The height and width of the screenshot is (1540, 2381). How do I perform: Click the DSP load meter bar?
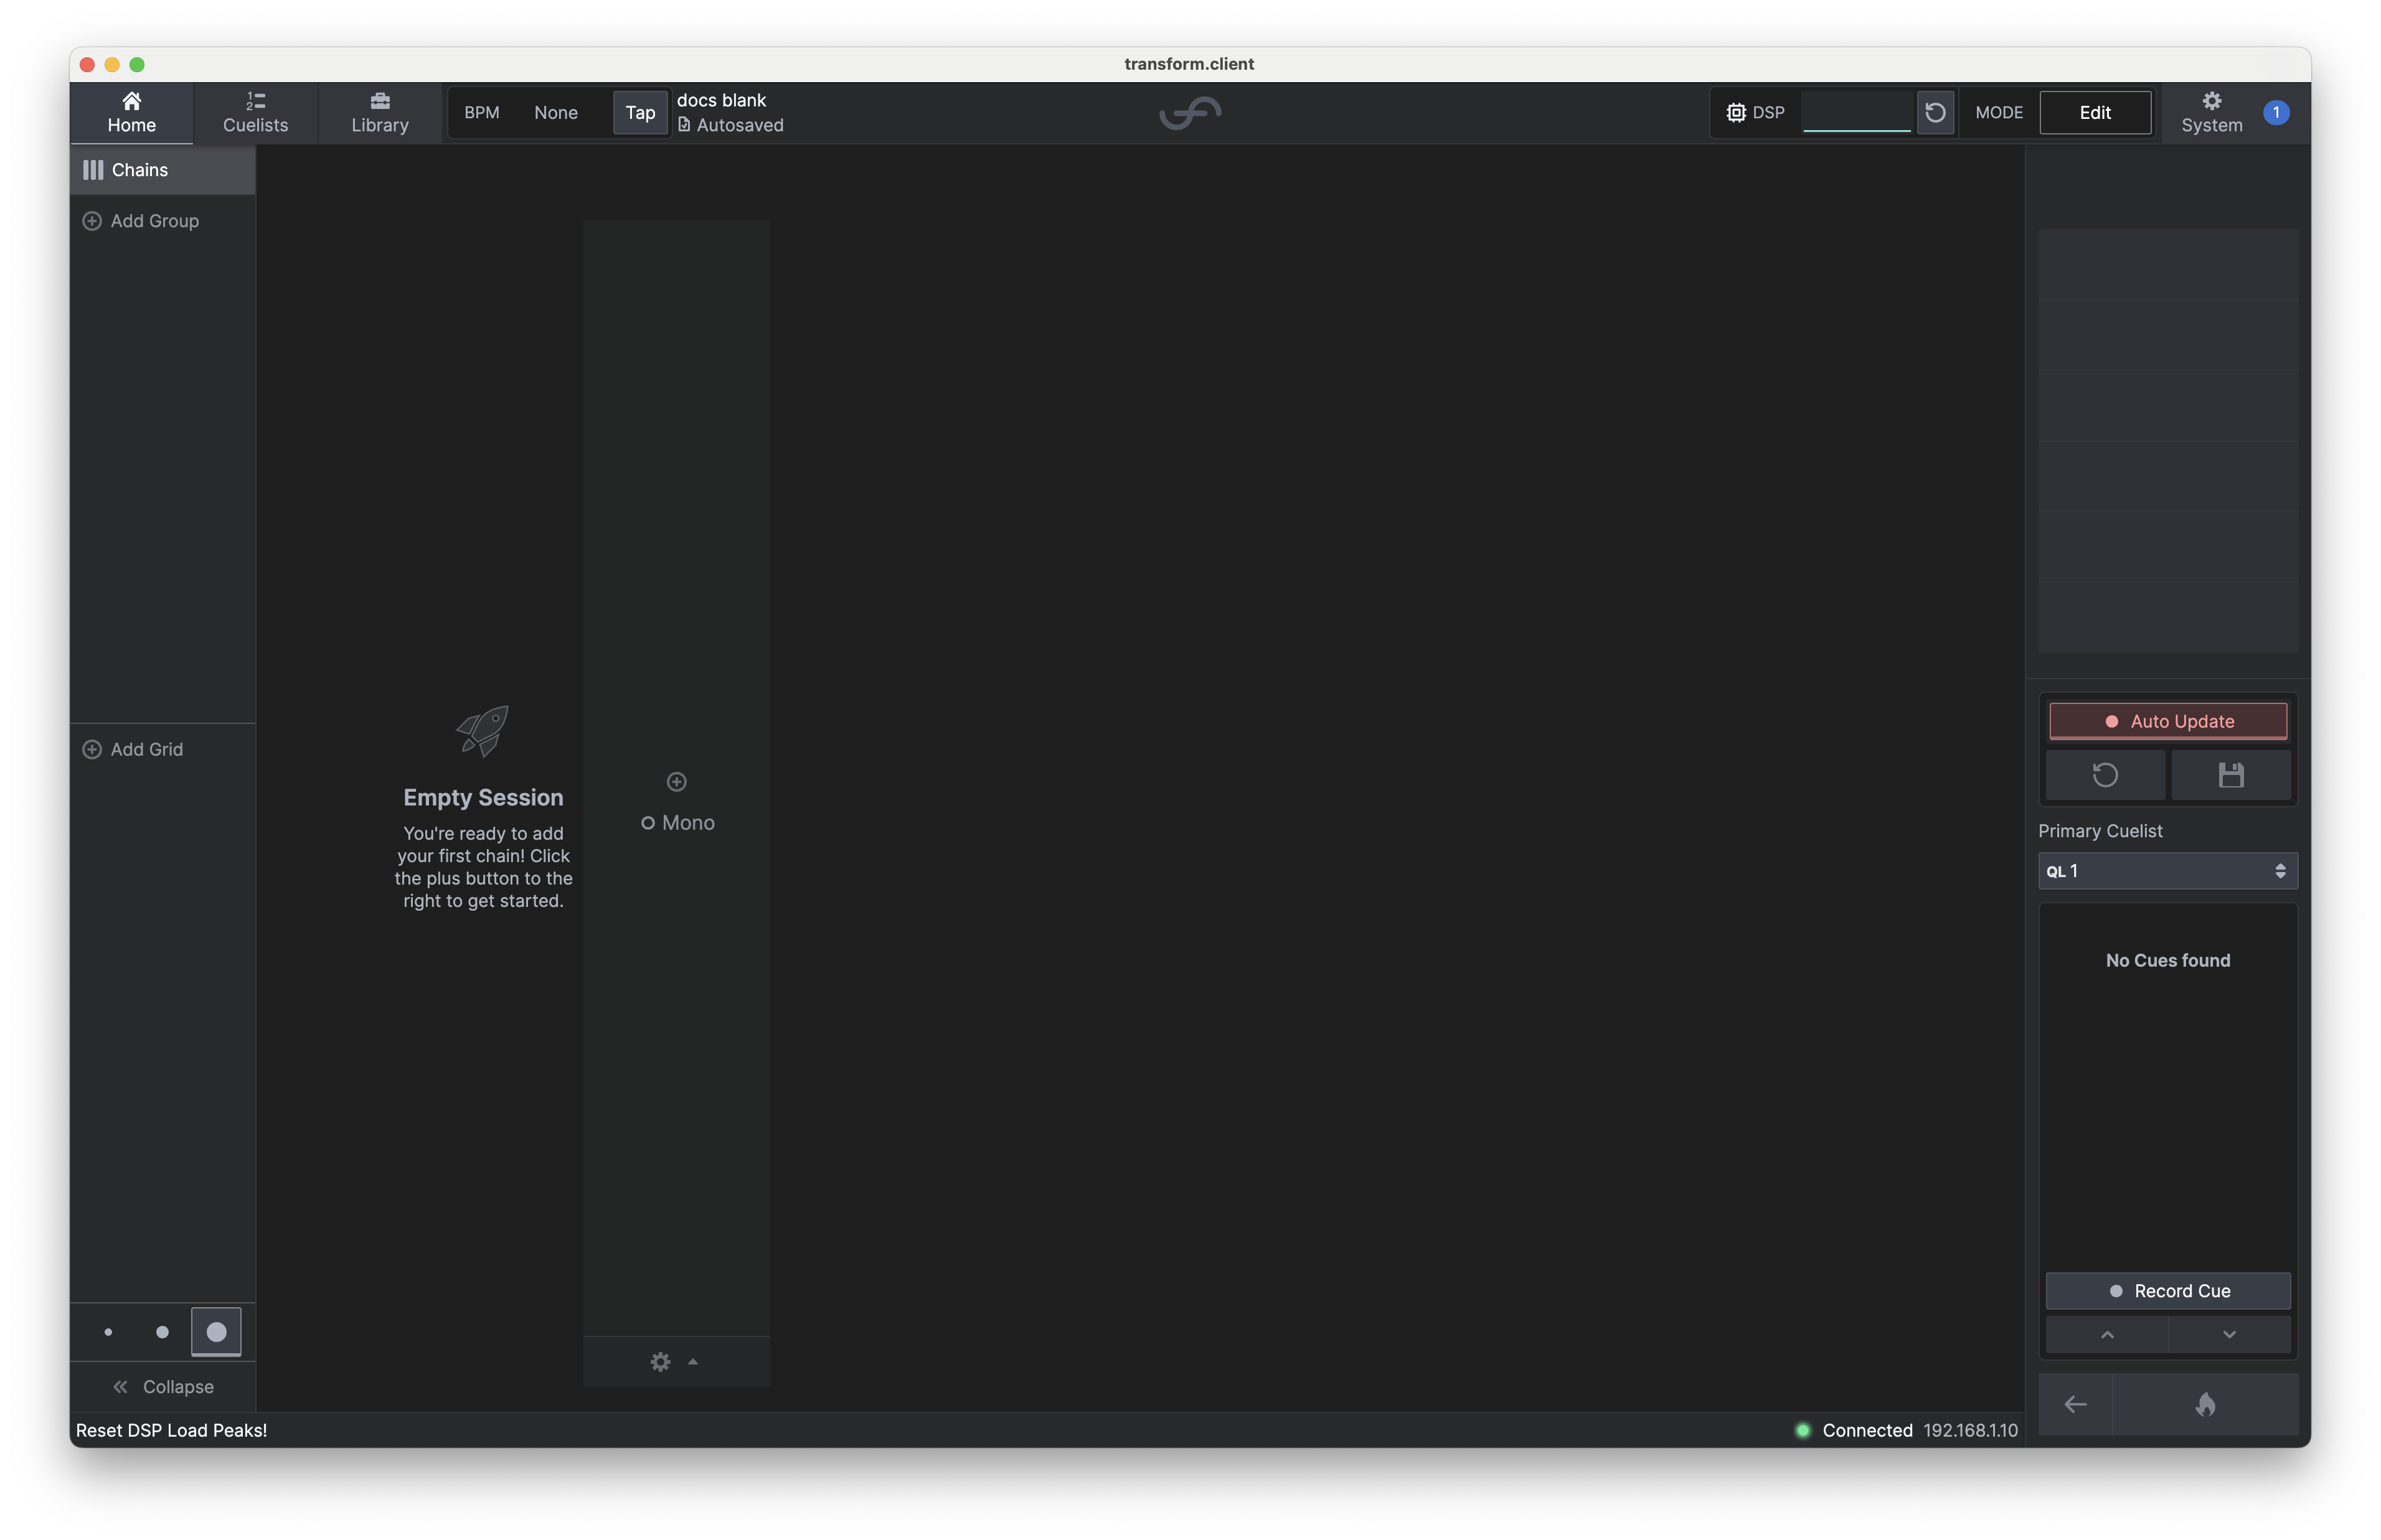click(1856, 112)
